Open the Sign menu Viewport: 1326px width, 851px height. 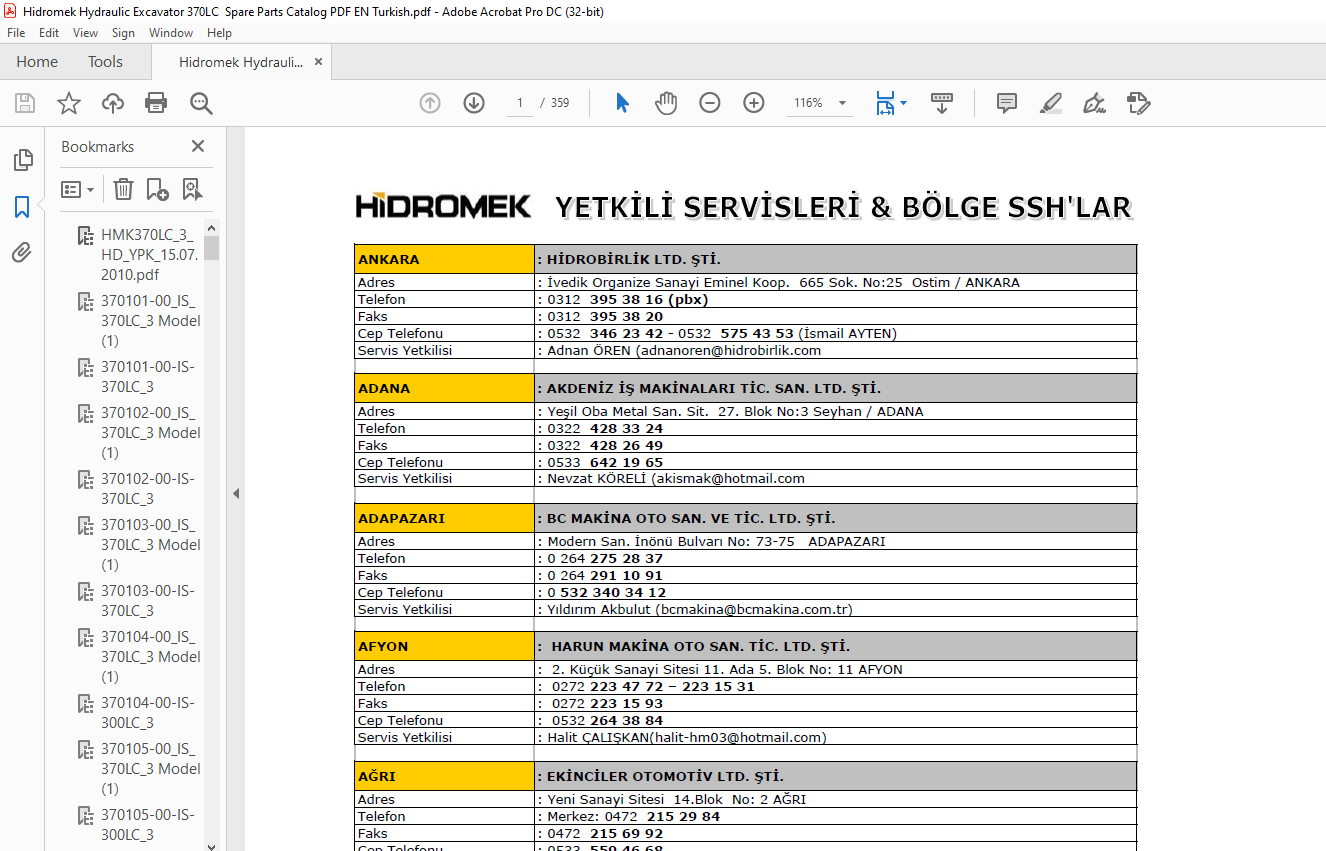pos(123,33)
